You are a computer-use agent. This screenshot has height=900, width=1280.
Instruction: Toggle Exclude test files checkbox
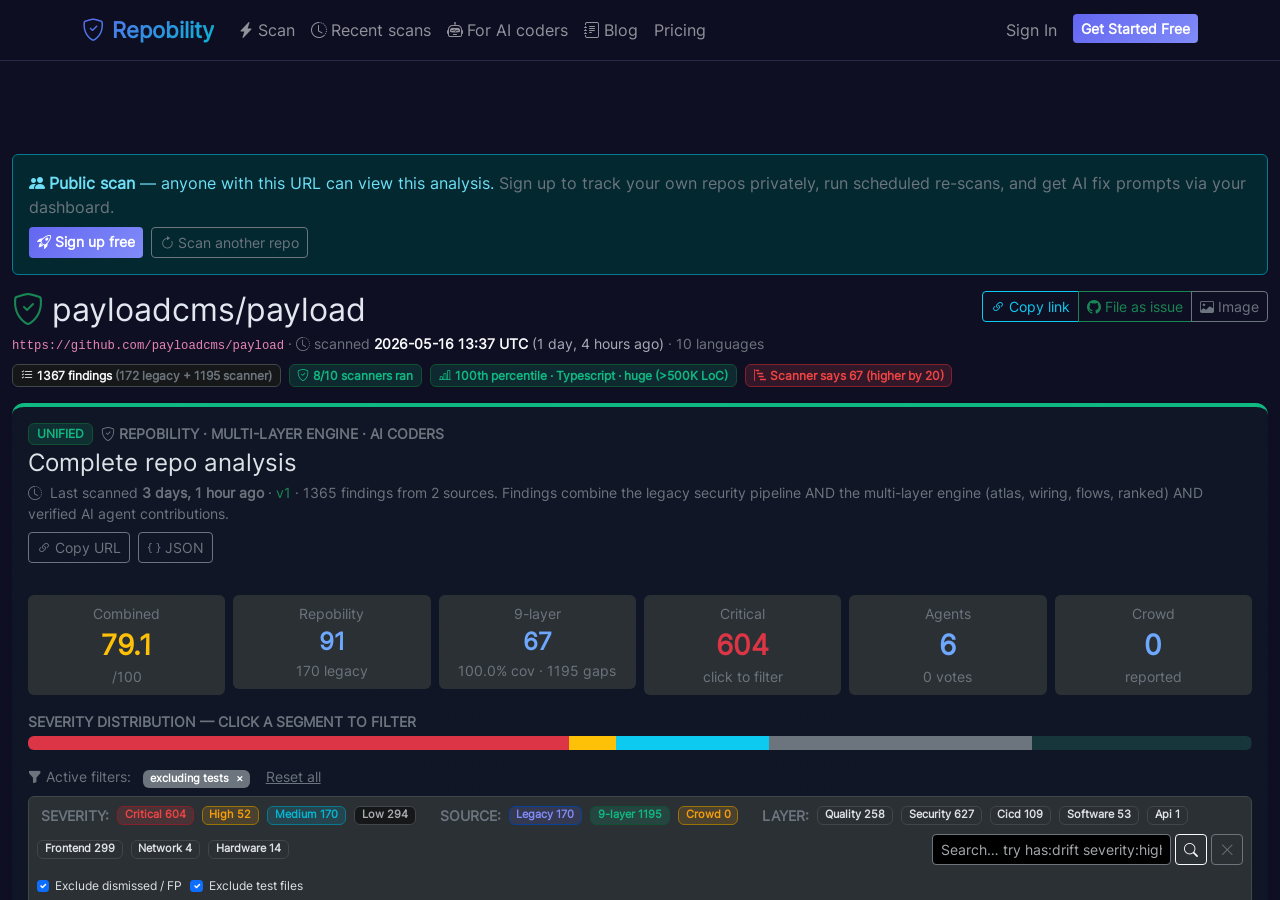[197, 886]
